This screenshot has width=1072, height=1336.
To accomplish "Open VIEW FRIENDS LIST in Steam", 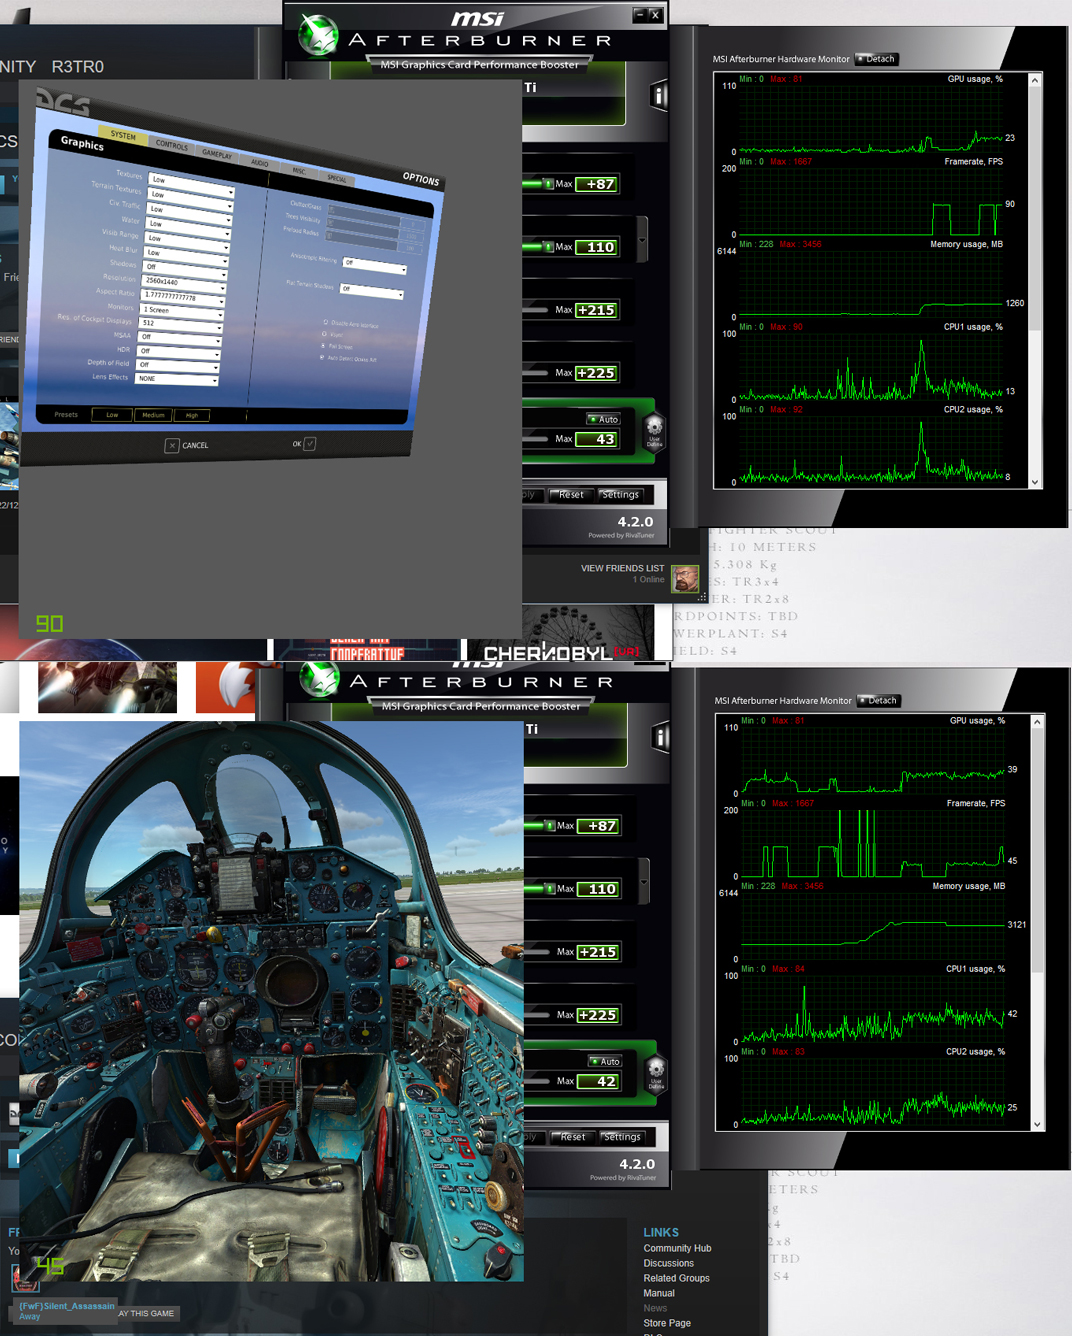I will (622, 568).
